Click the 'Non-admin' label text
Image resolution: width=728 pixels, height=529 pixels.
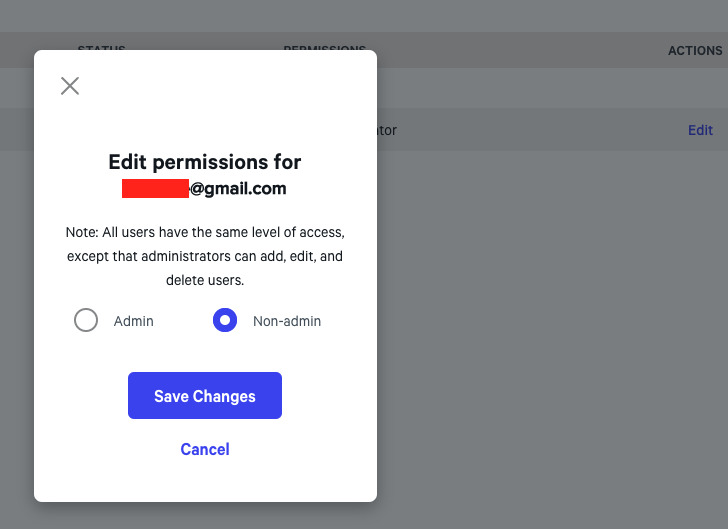tap(287, 321)
